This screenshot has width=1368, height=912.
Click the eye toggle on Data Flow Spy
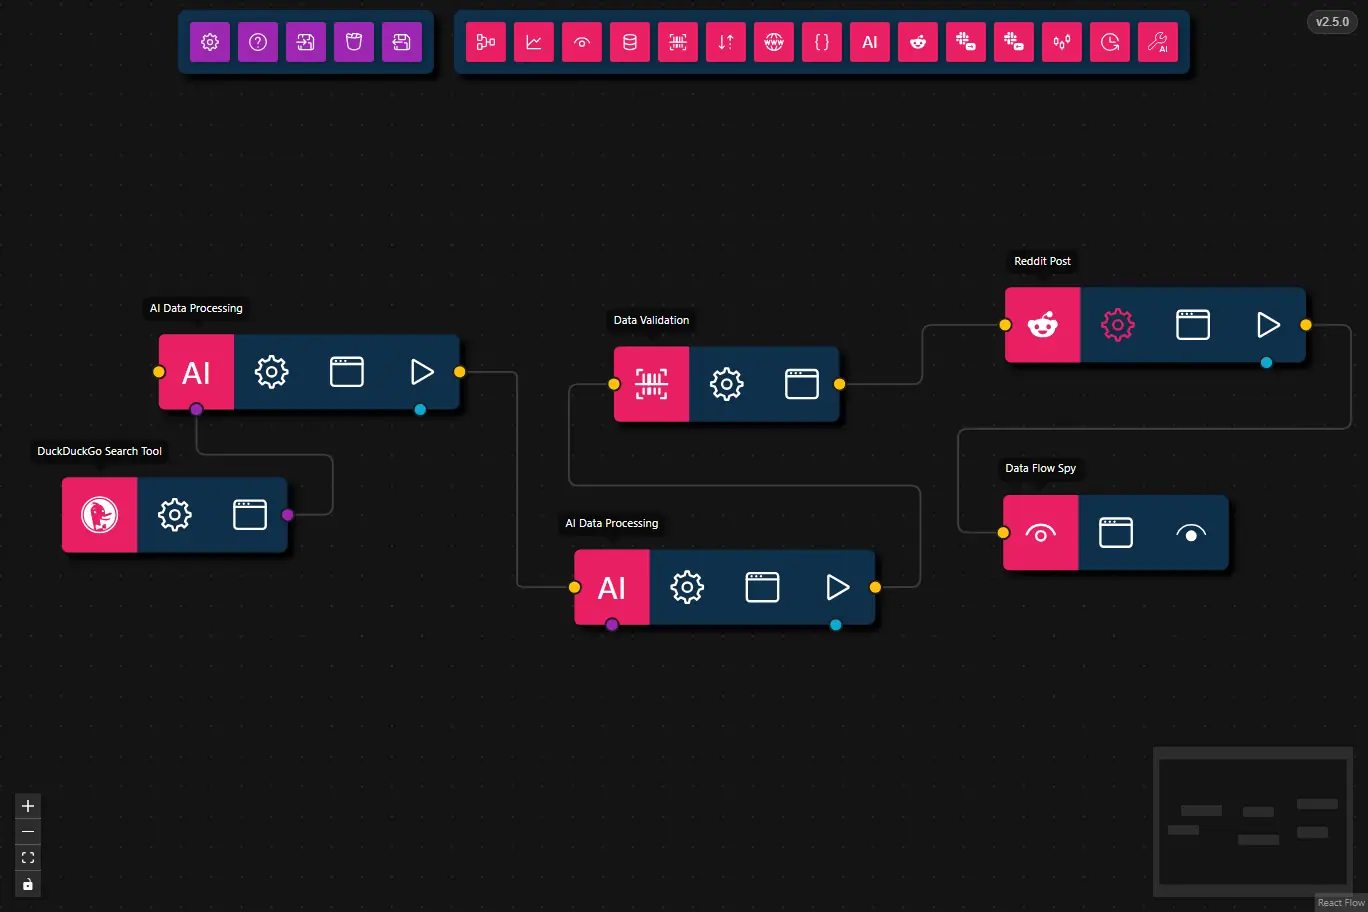pyautogui.click(x=1190, y=533)
